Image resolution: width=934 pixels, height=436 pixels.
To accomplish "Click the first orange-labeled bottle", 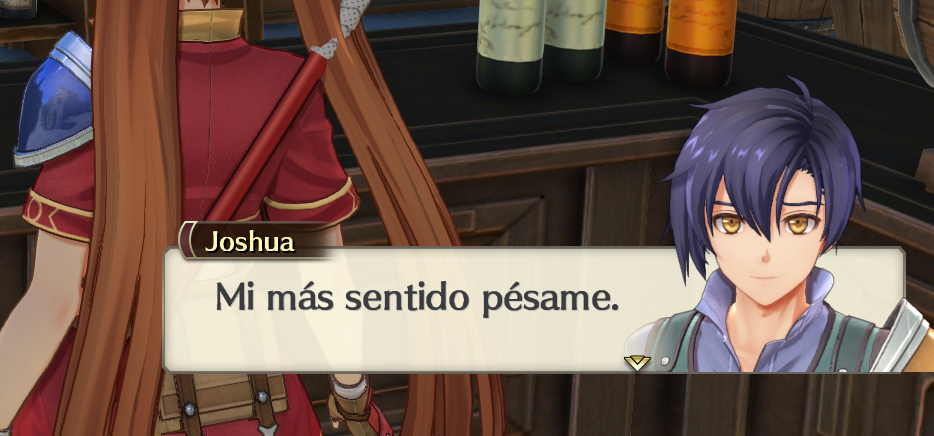I will (x=634, y=30).
